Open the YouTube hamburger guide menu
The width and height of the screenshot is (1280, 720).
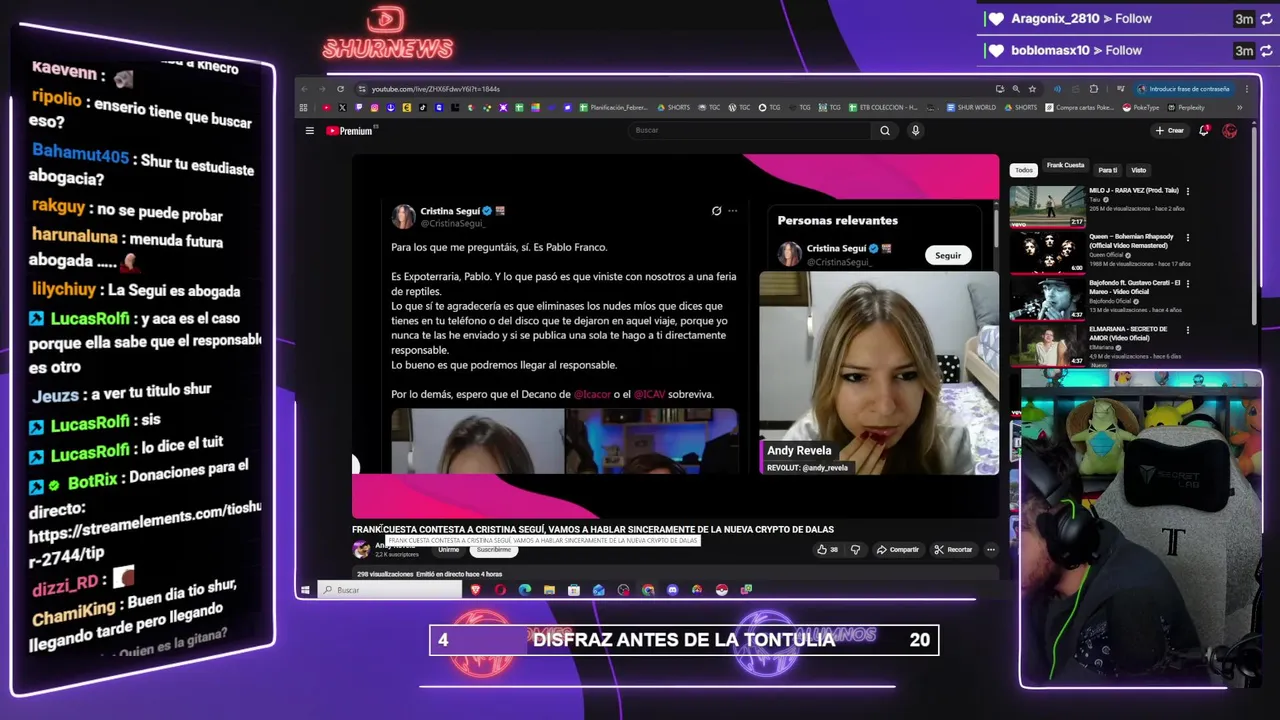310,131
